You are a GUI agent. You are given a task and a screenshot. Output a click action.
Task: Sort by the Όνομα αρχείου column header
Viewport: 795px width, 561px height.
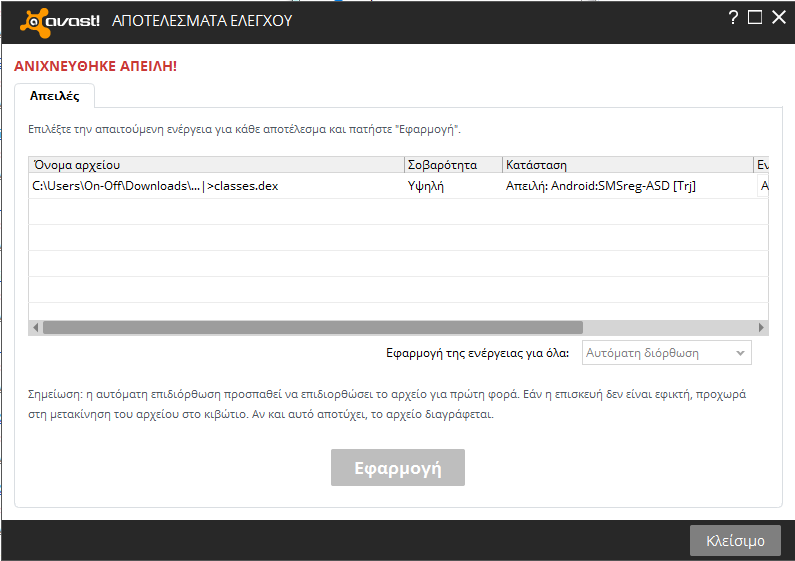point(215,165)
